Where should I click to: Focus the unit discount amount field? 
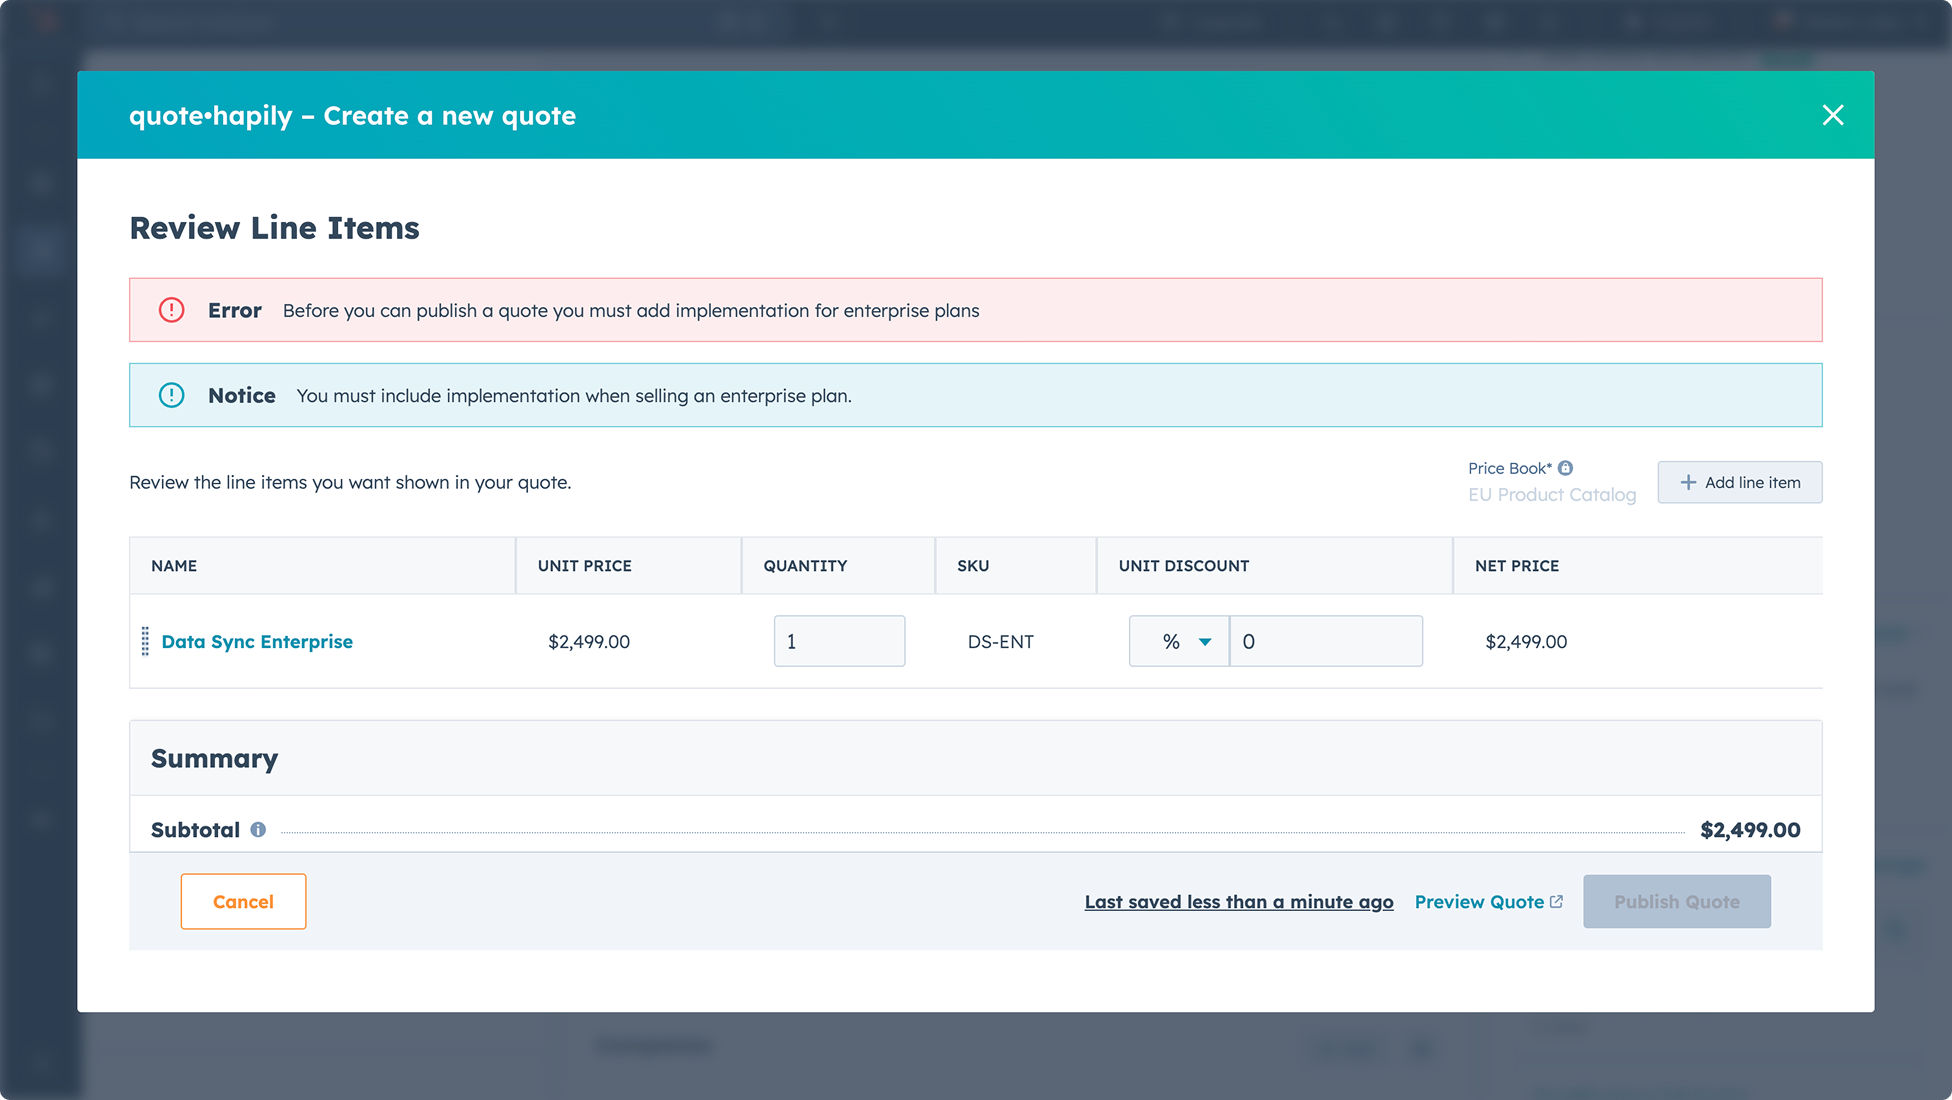tap(1325, 641)
